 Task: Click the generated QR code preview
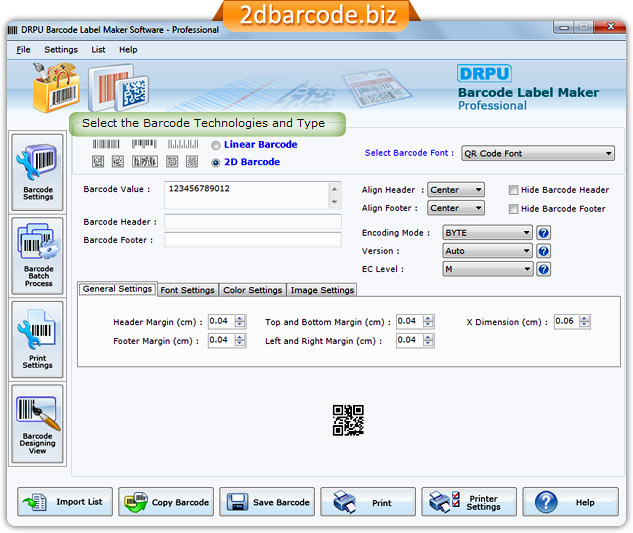tap(348, 420)
